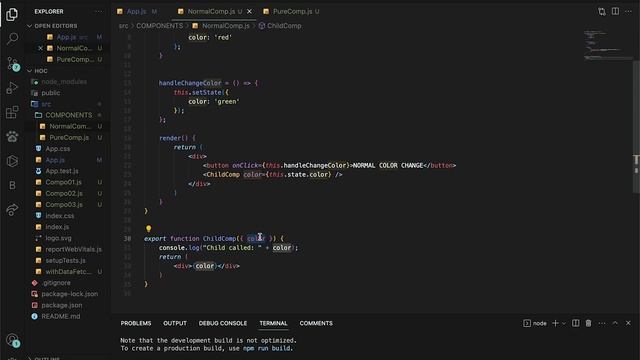Open App.test.js file
The height and width of the screenshot is (360, 640).
tap(62, 171)
